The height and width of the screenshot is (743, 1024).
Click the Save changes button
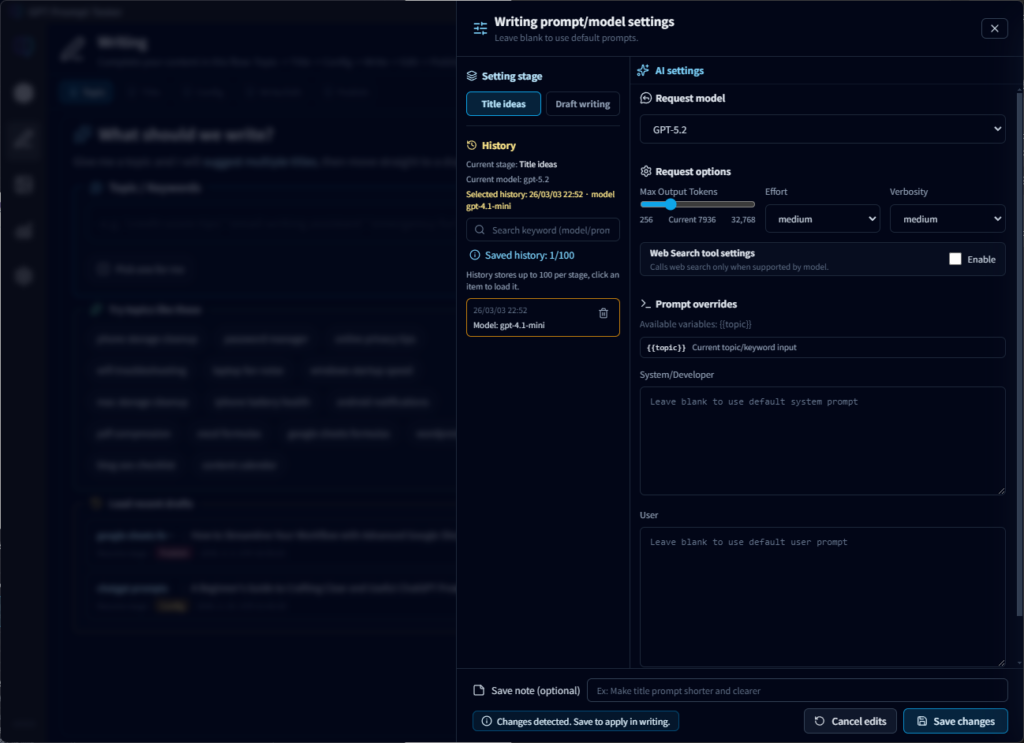(955, 721)
